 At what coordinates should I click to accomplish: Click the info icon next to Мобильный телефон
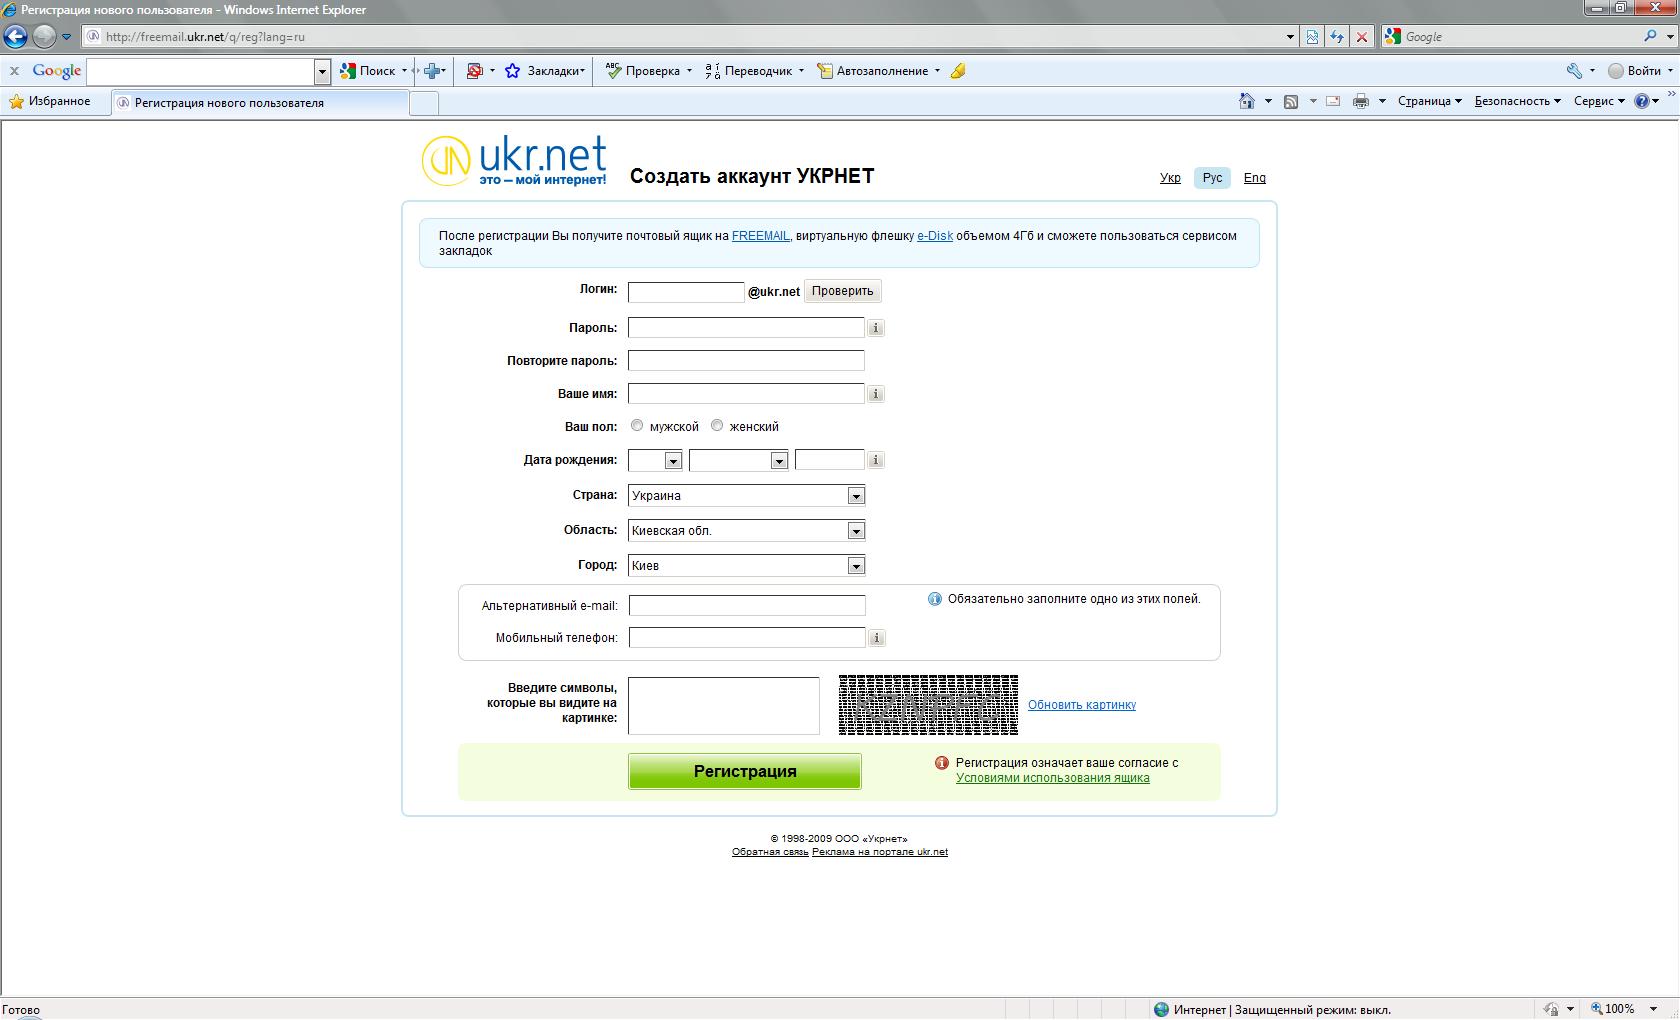point(877,638)
